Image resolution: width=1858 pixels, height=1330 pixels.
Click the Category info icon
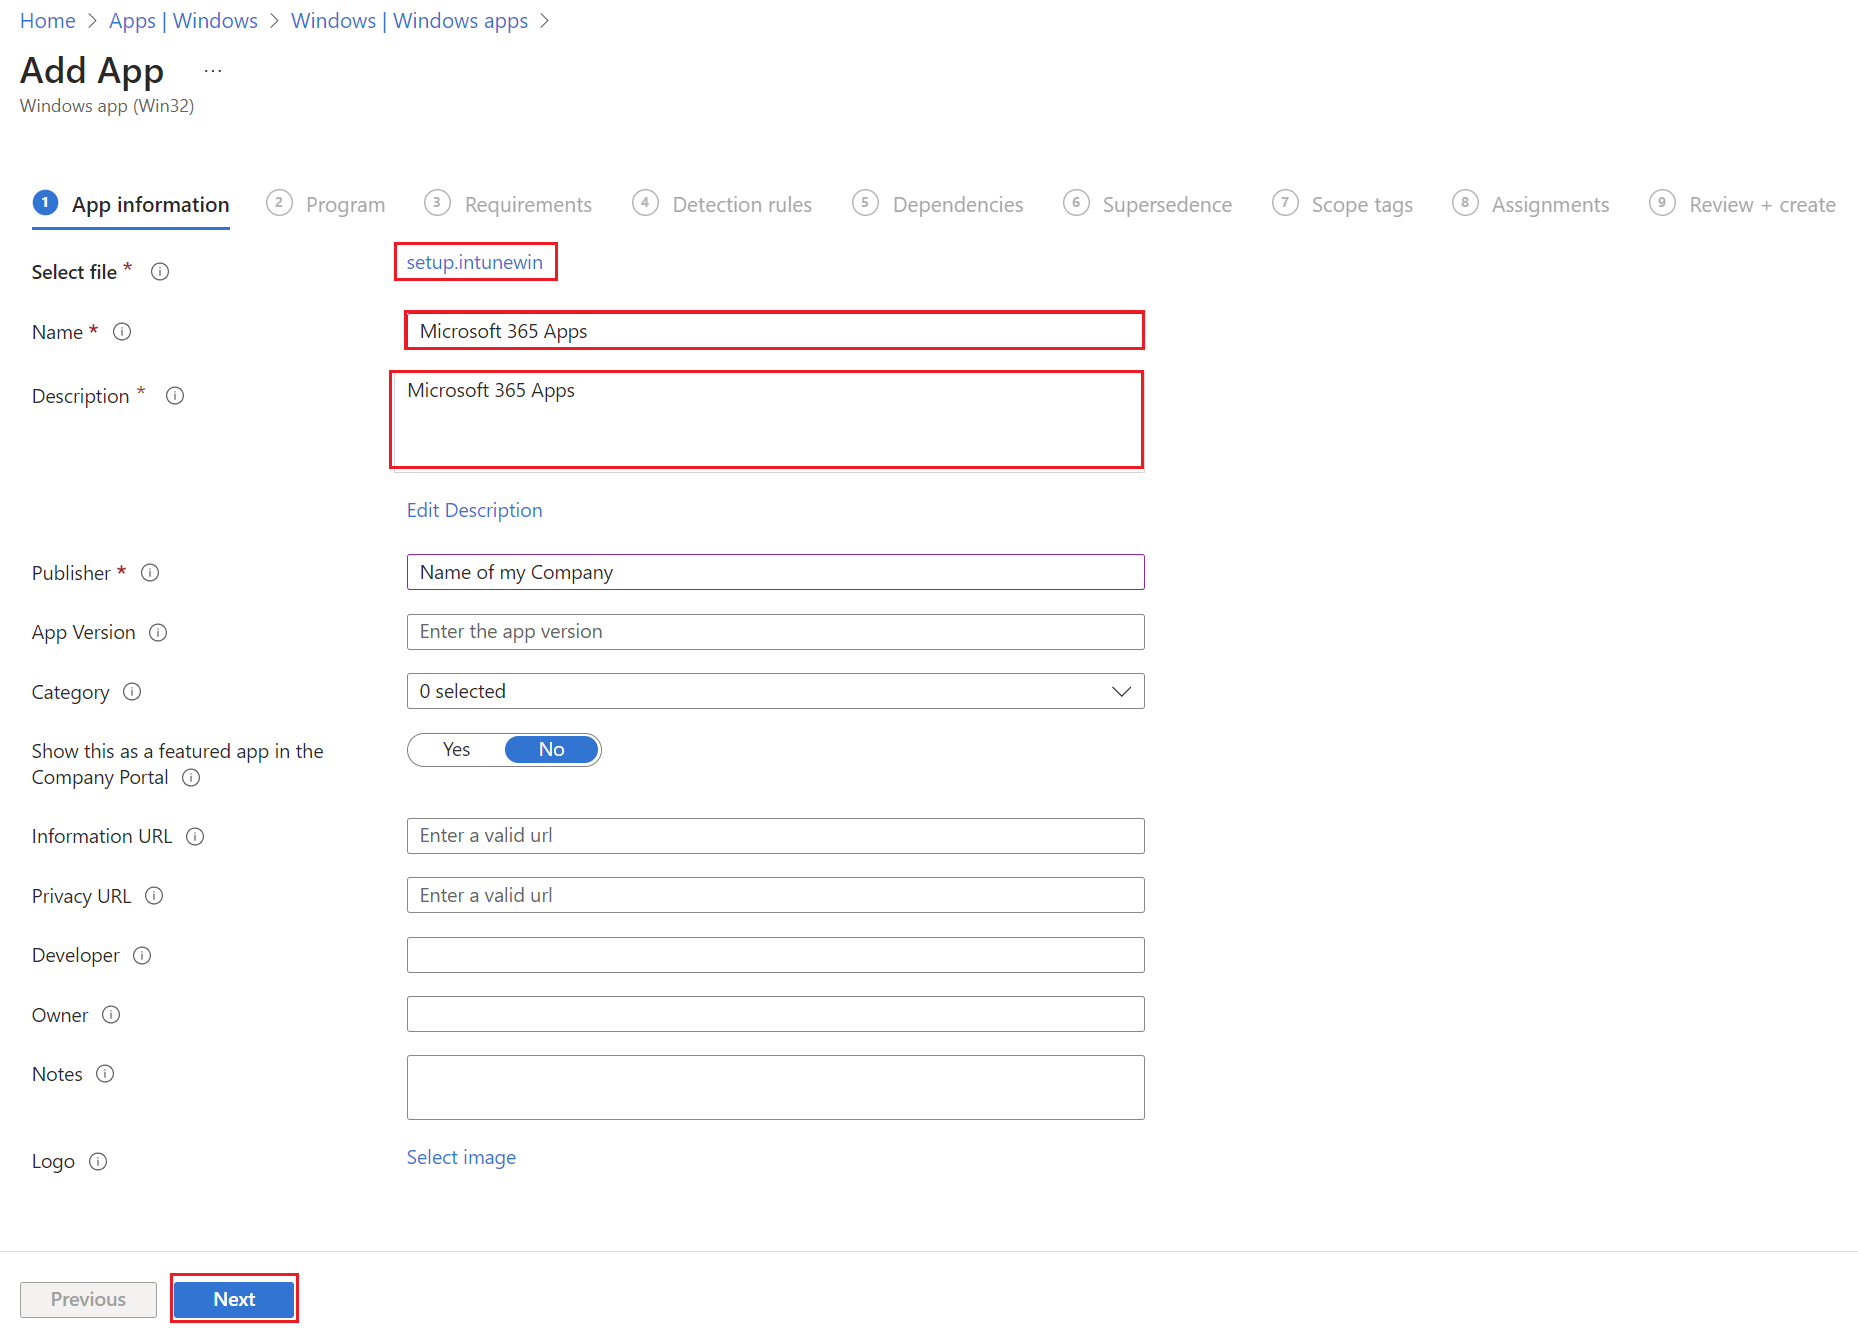click(132, 691)
